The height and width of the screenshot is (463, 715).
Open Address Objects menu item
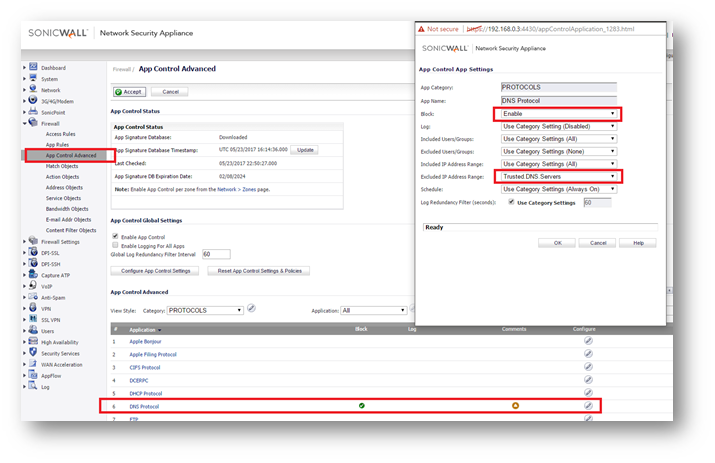coord(64,187)
